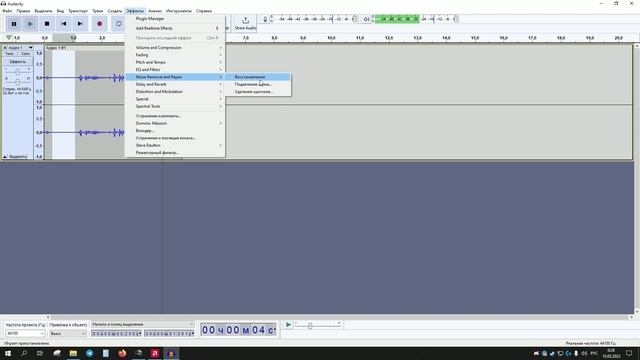
Task: Click the track Выделить button
Action: point(18,157)
